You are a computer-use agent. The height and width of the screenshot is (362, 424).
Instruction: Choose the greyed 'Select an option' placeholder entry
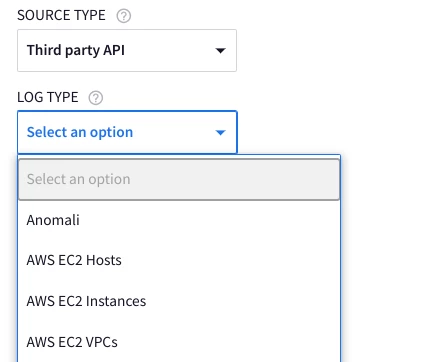pos(179,179)
